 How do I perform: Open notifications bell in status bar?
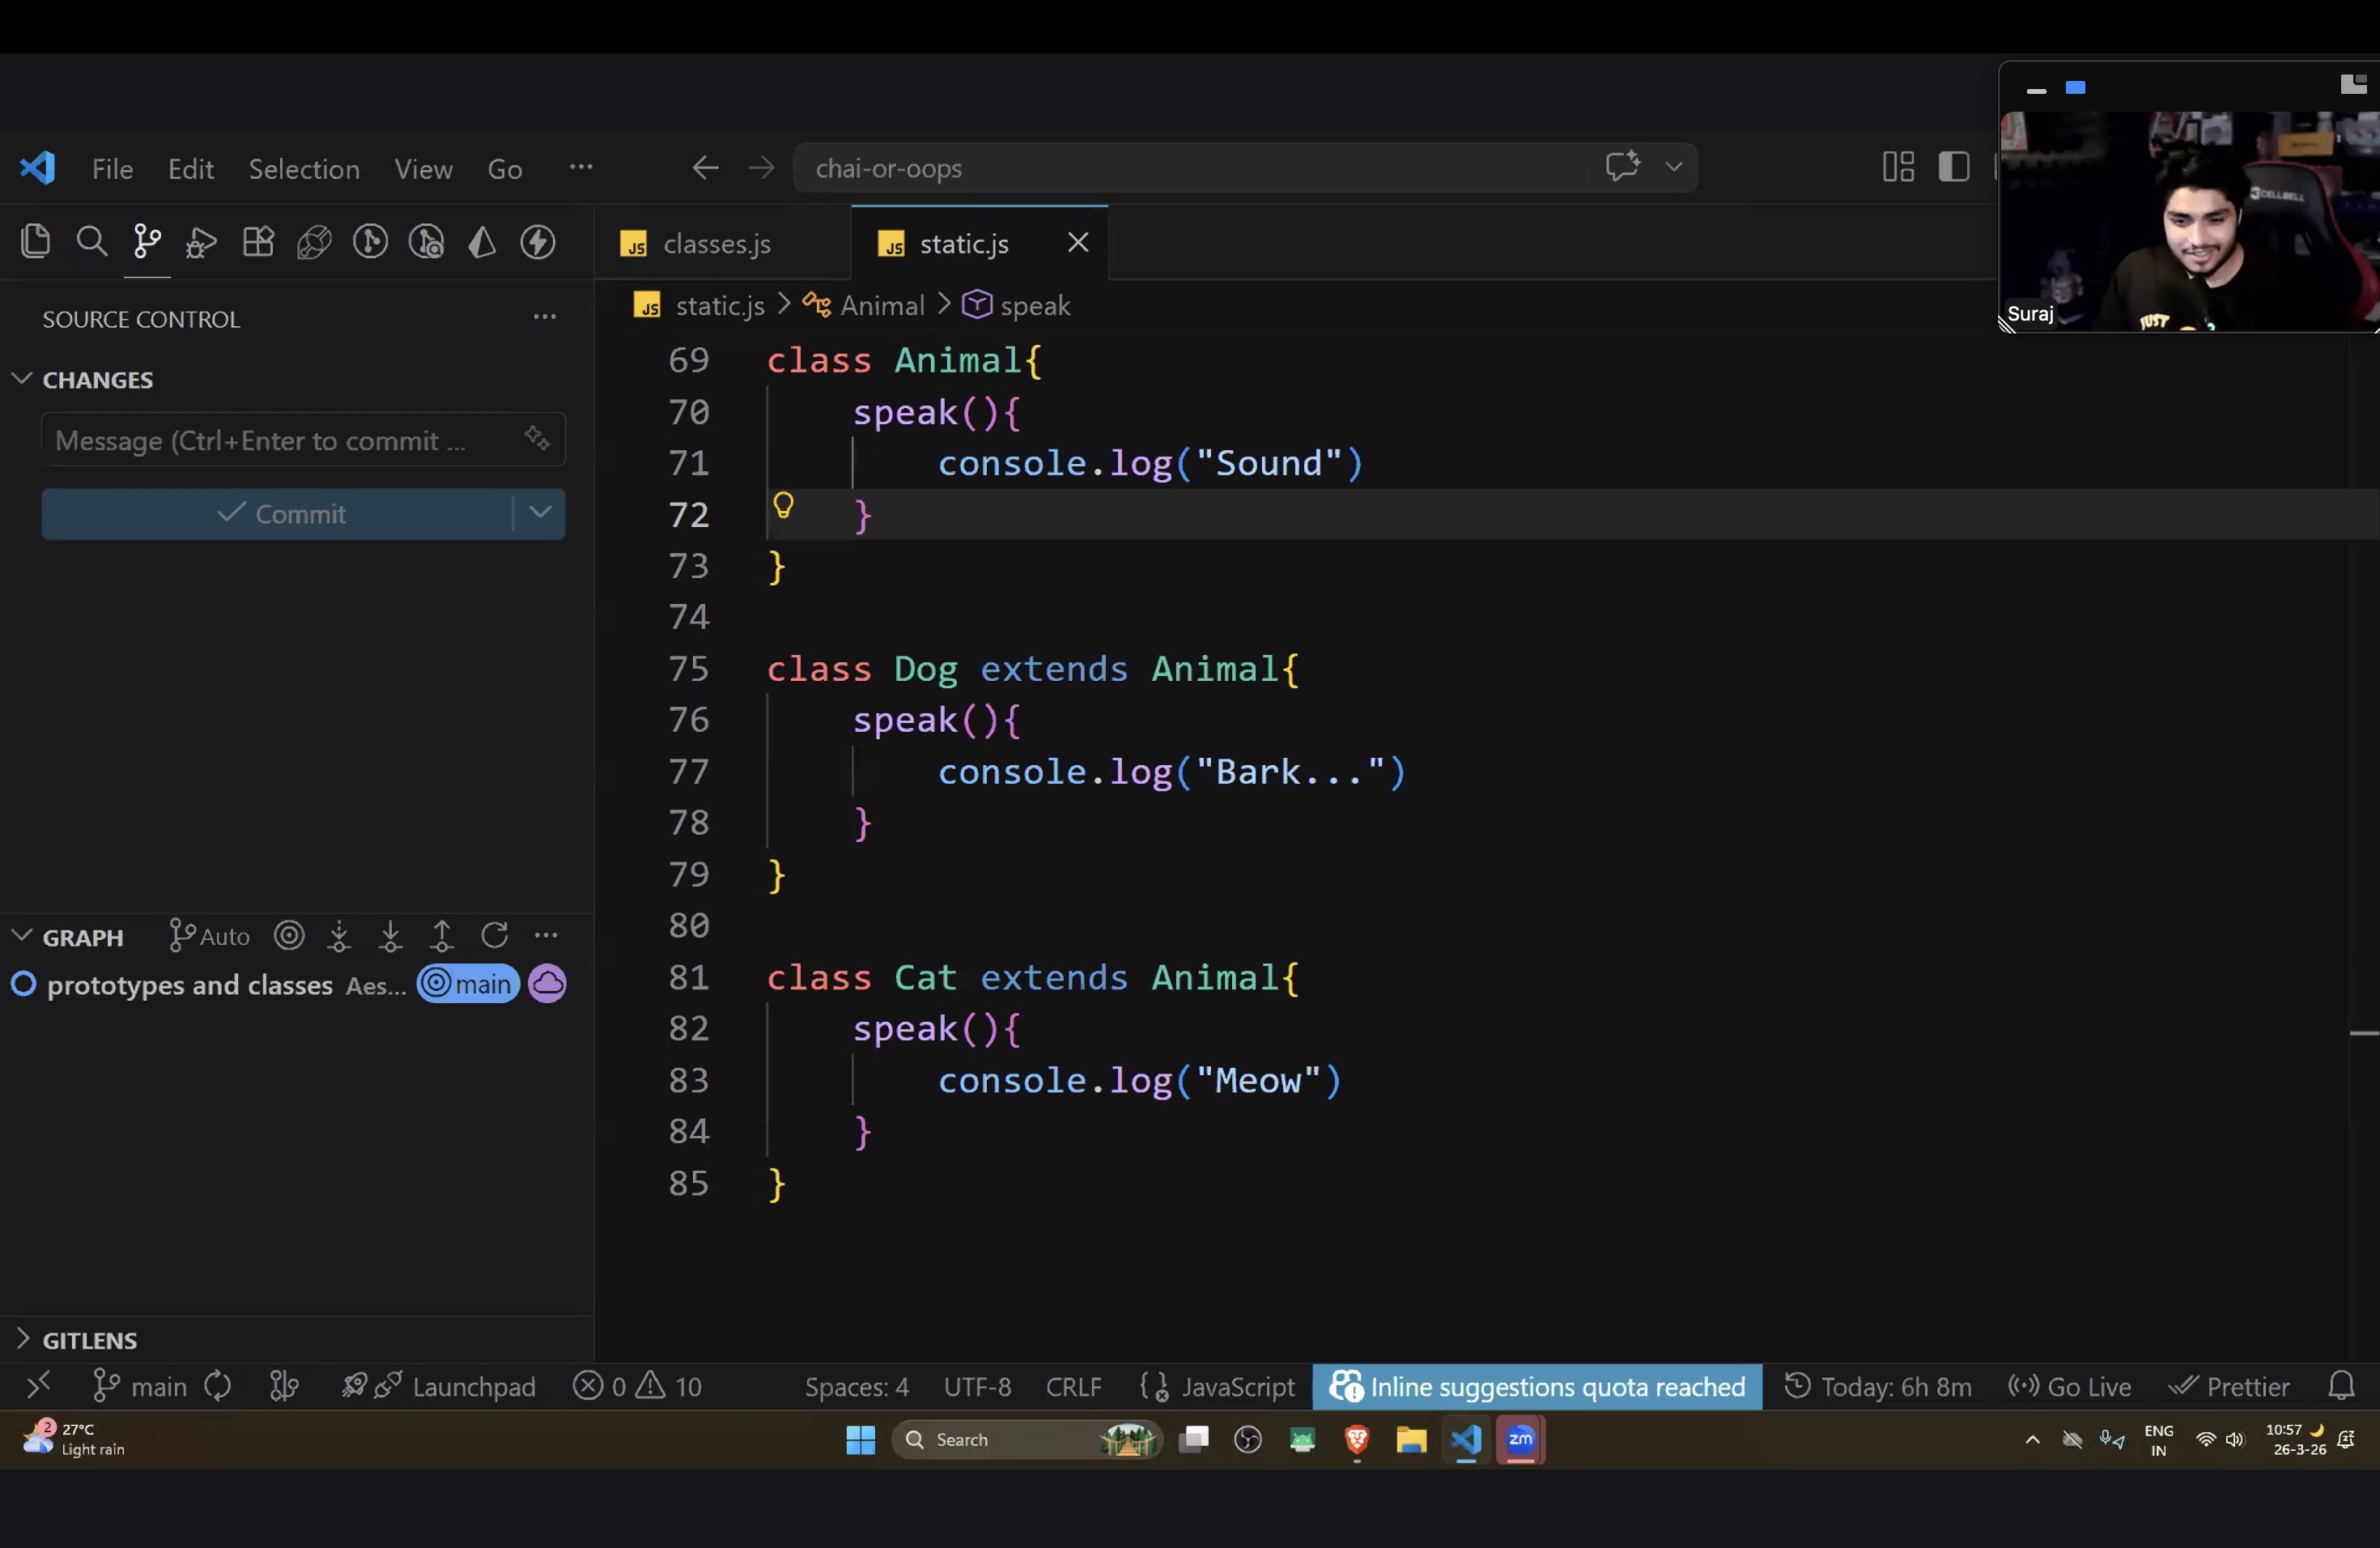tap(2341, 1387)
